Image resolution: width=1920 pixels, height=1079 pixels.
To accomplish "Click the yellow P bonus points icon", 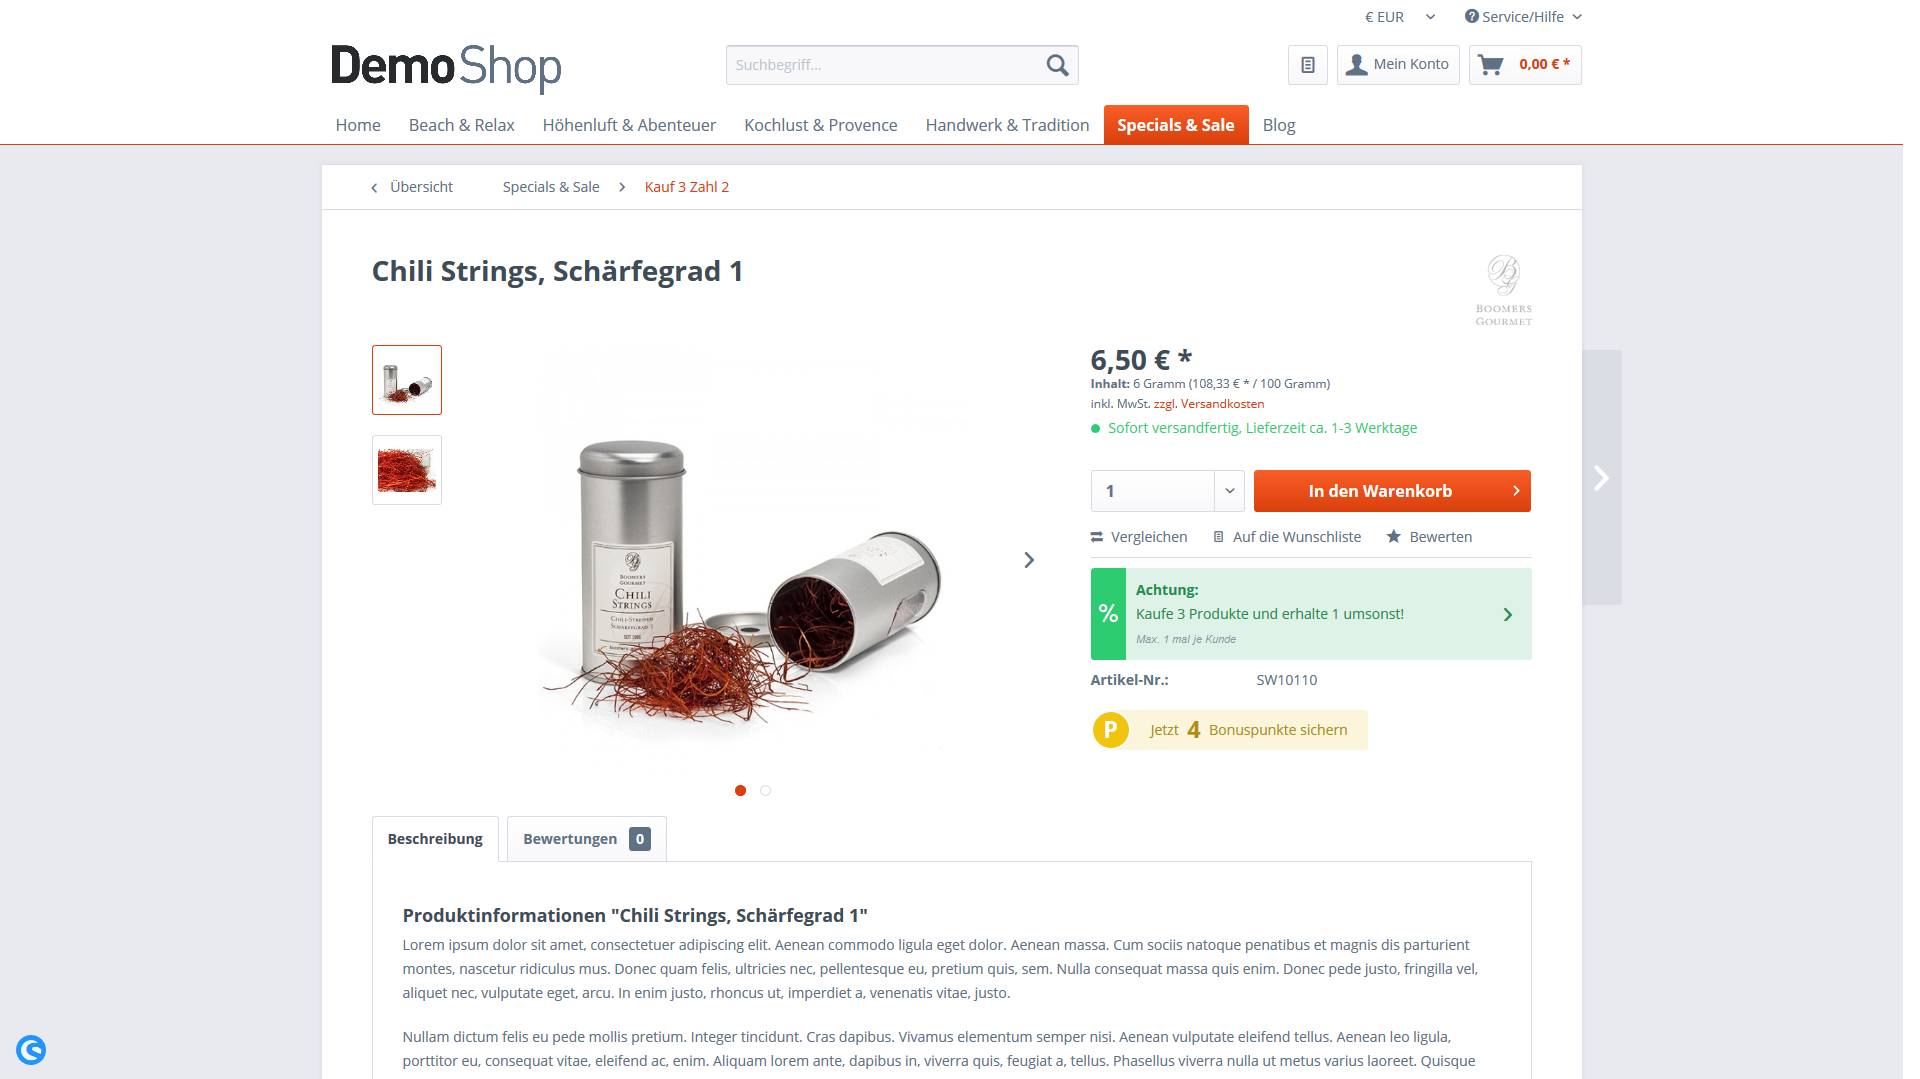I will (1110, 730).
